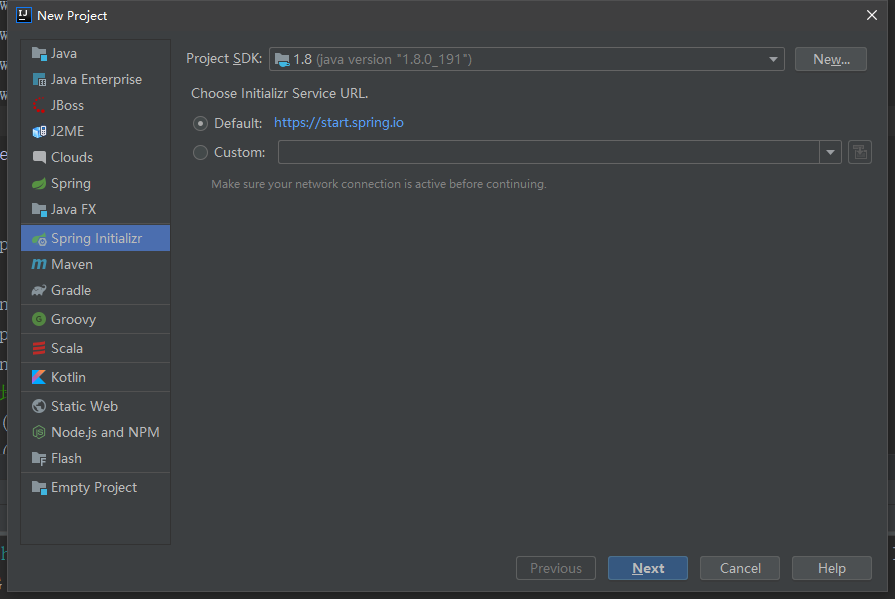Click the Spring Initializr icon
895x599 pixels.
tap(39, 239)
